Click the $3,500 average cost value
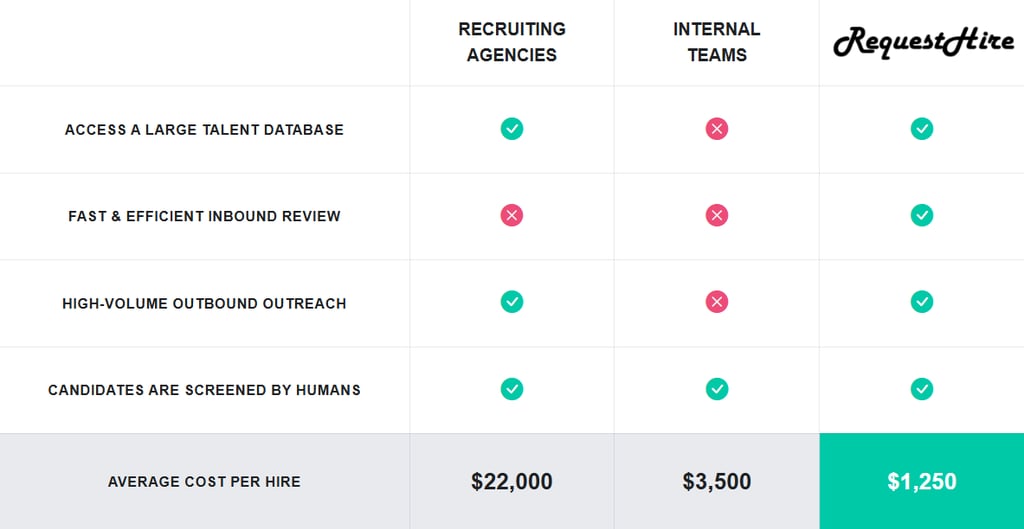 coord(717,481)
